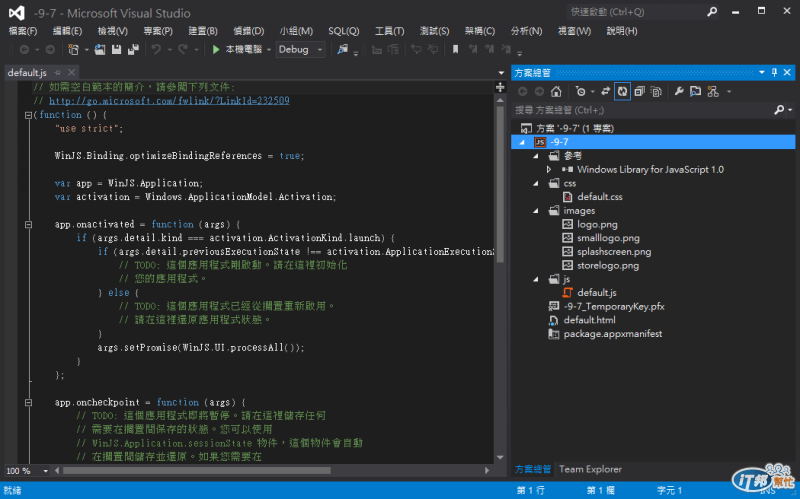Image resolution: width=800 pixels, height=499 pixels.
Task: Open the editor zoom 100 % dropdown
Action: coord(45,471)
